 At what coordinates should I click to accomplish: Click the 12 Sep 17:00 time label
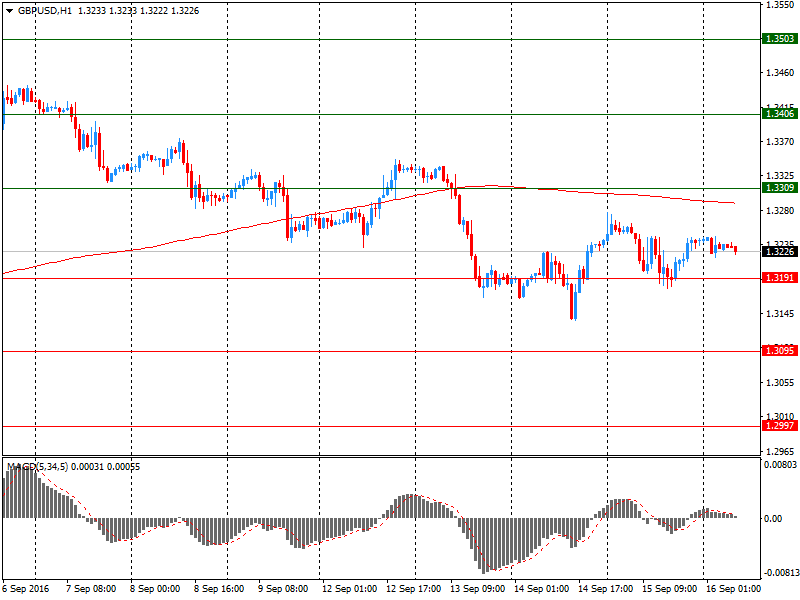coord(414,589)
